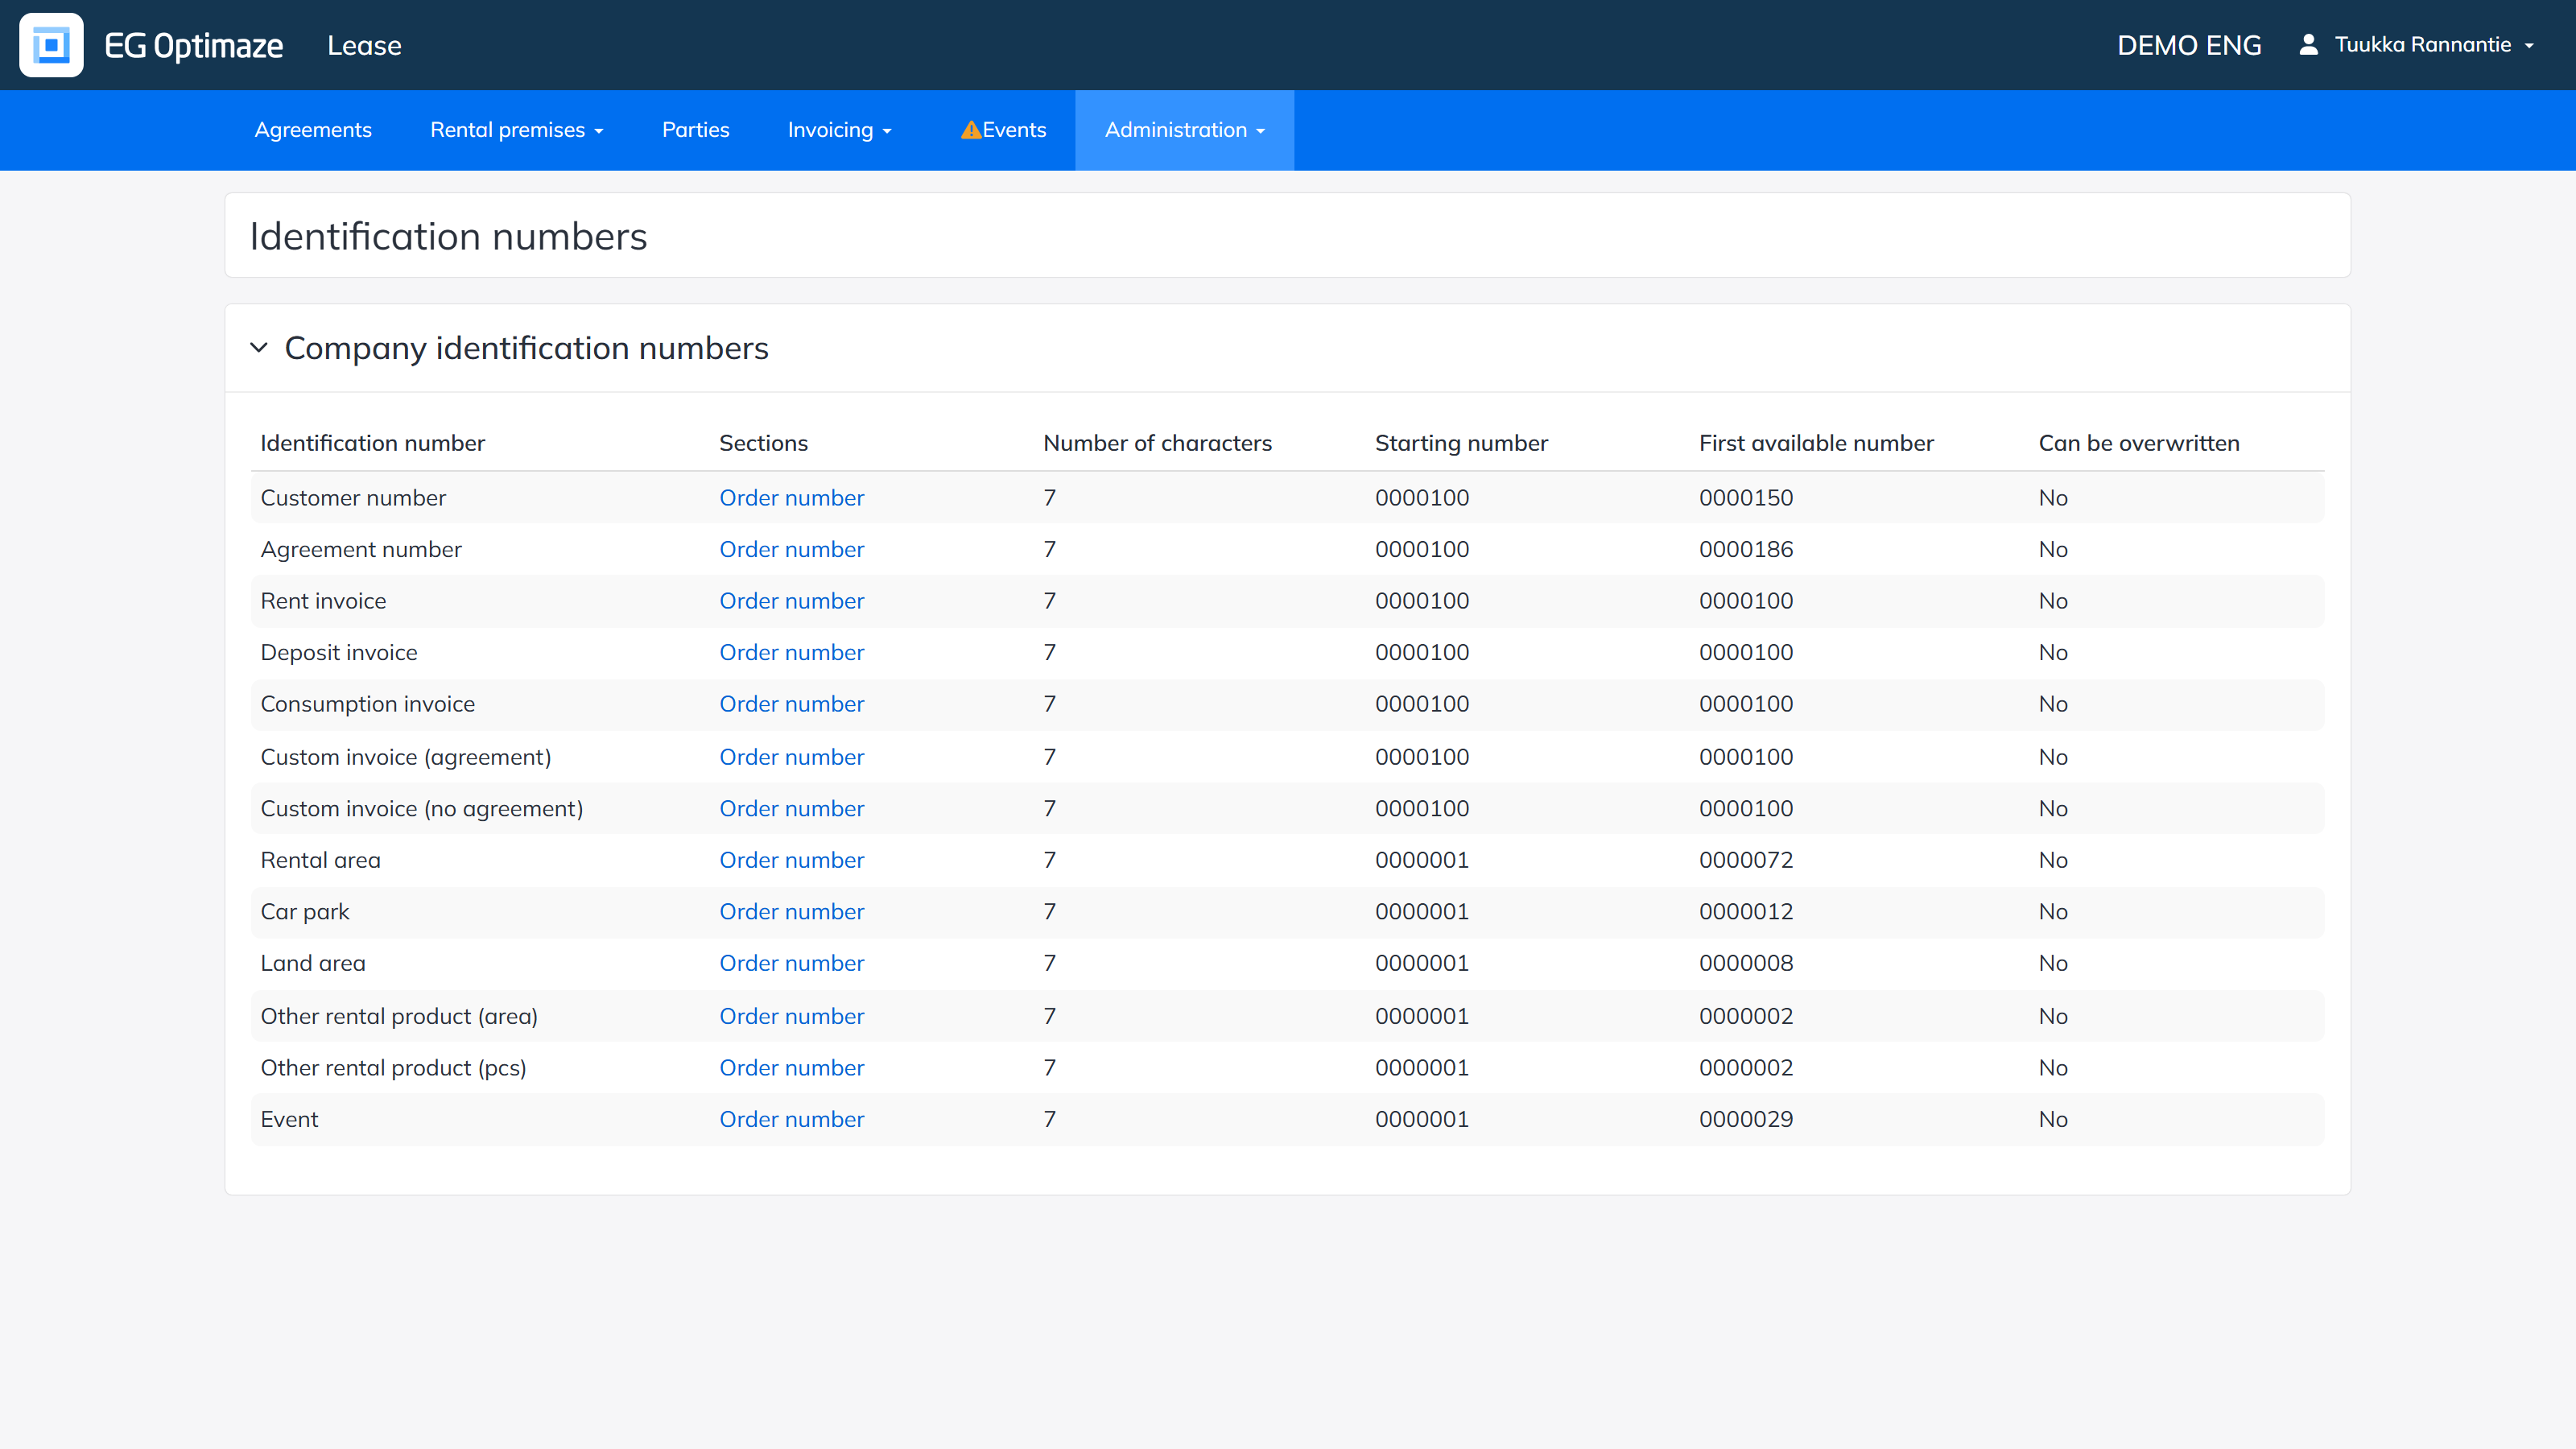Screen dimensions: 2576x1449
Task: Select the Consumption invoice row label
Action: (367, 704)
